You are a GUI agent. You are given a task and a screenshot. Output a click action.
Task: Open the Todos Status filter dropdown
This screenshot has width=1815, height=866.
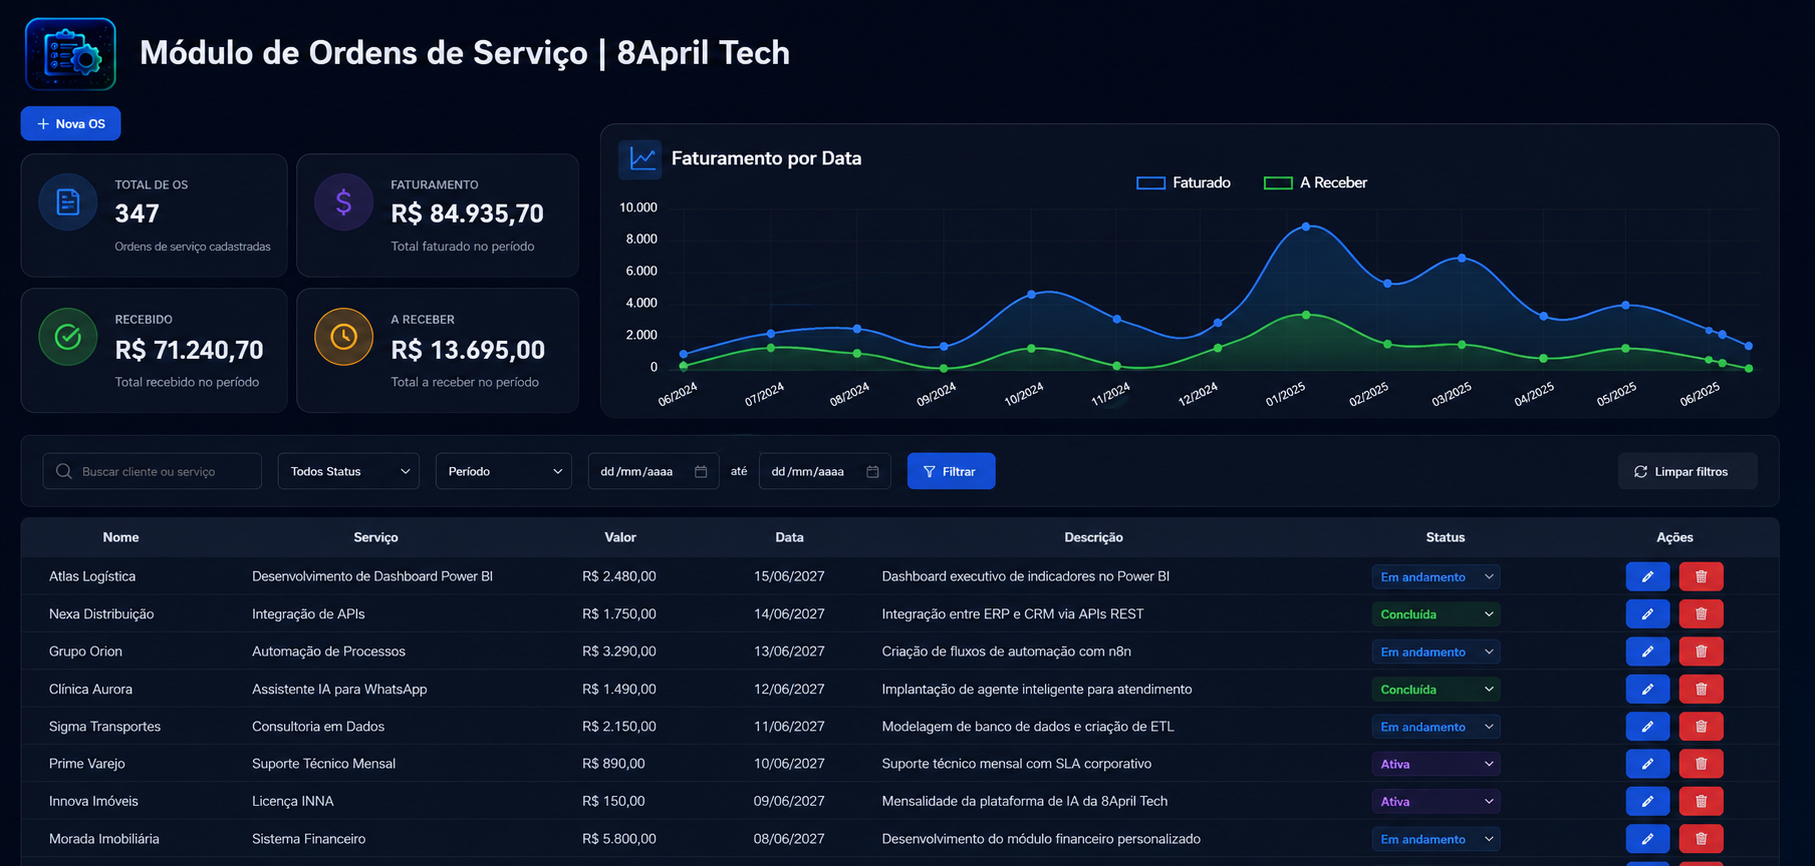(x=349, y=471)
